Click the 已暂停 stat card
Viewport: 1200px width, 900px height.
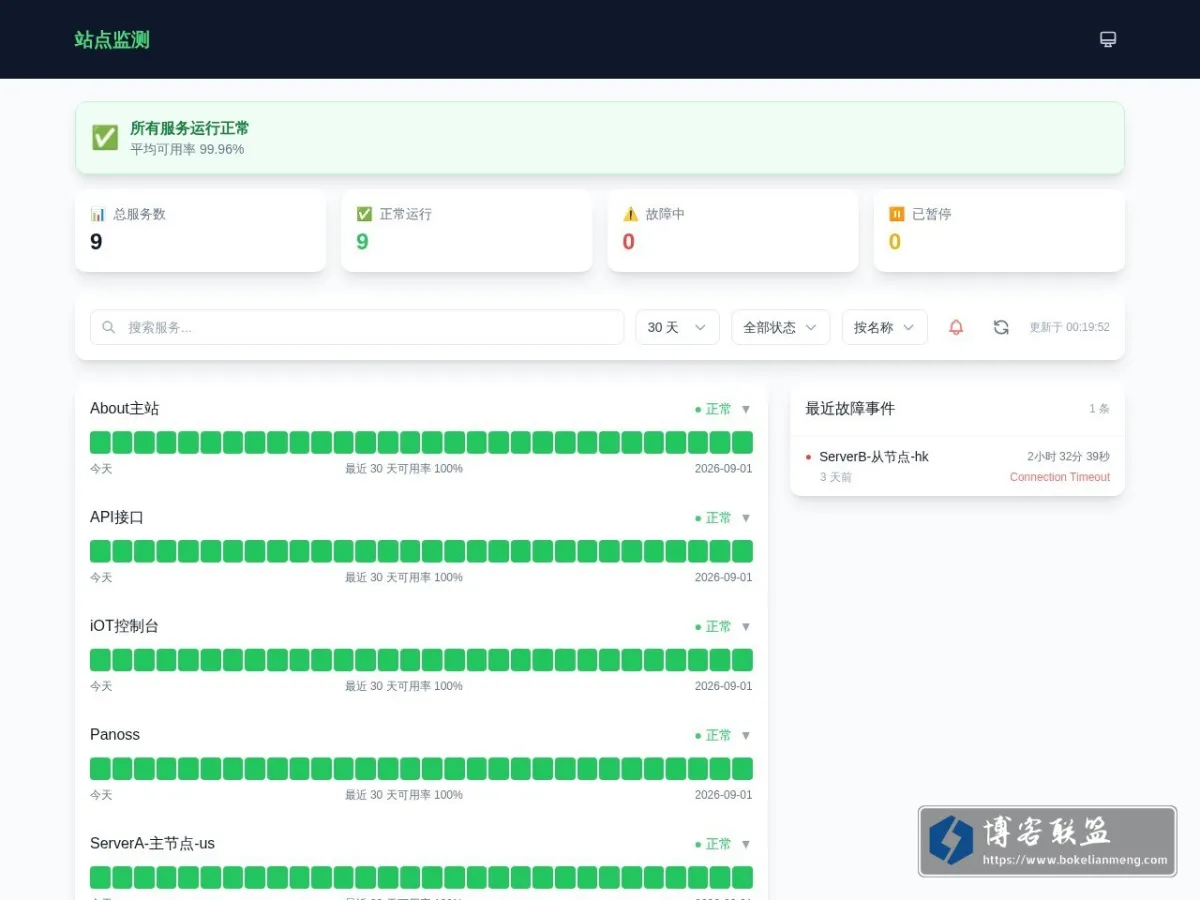(999, 230)
